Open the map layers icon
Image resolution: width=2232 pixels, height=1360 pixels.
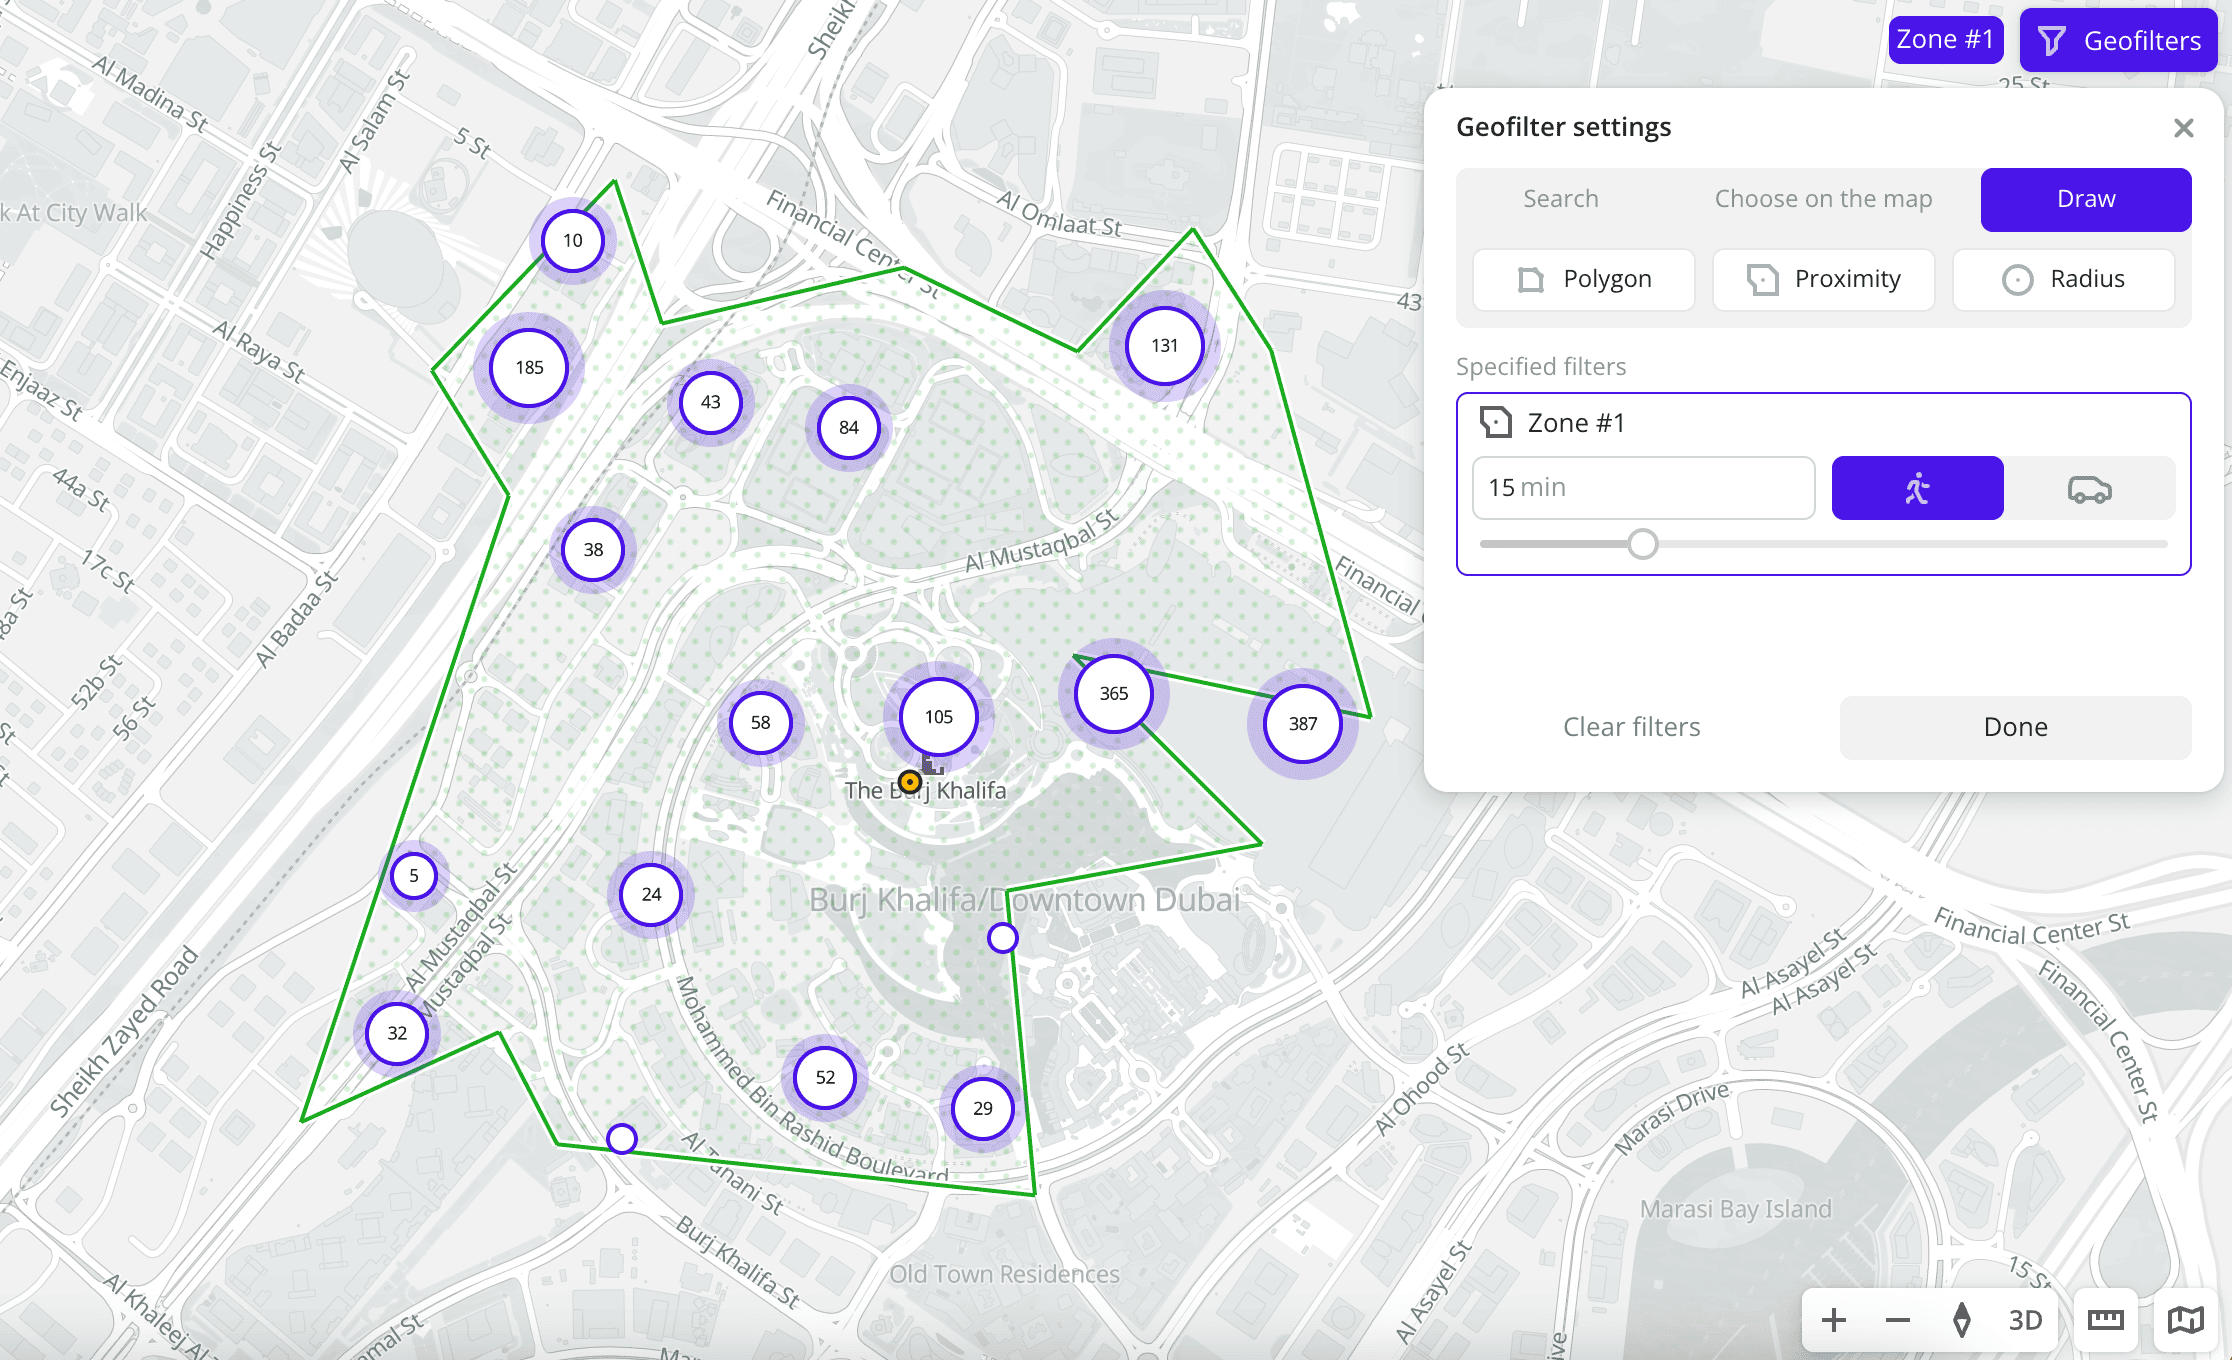[x=2185, y=1320]
